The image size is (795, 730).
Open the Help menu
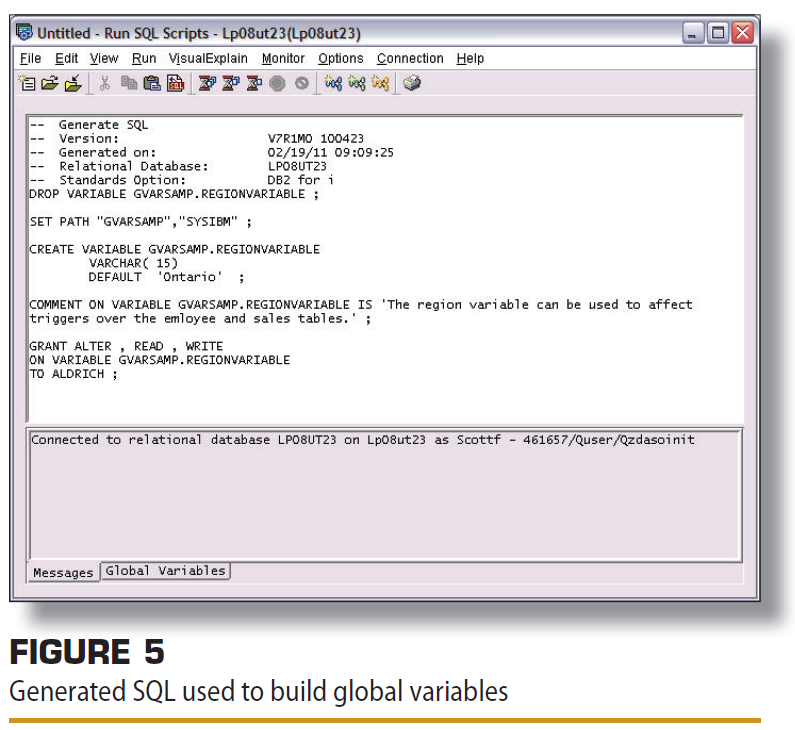coord(470,59)
